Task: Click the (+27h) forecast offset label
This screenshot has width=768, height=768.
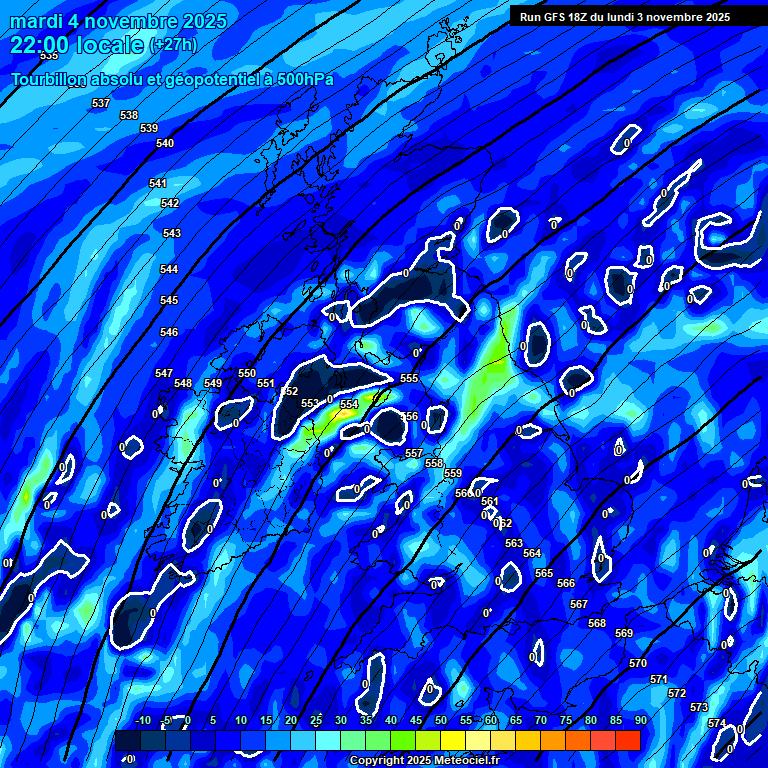Action: point(173,45)
